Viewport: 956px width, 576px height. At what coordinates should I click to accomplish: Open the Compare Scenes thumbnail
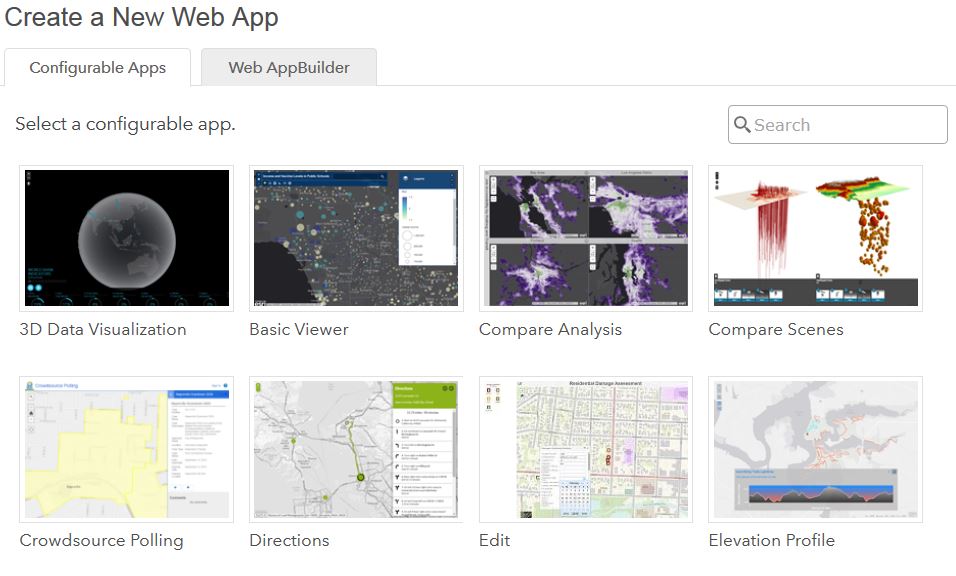(815, 238)
